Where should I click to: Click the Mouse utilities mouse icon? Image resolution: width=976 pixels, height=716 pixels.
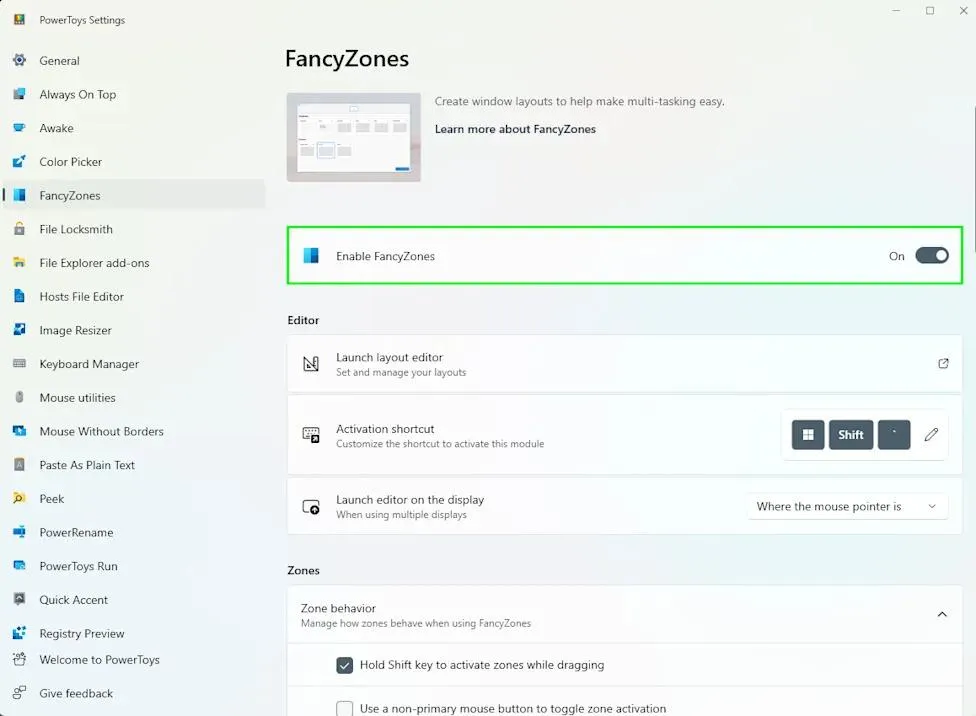[x=19, y=397]
